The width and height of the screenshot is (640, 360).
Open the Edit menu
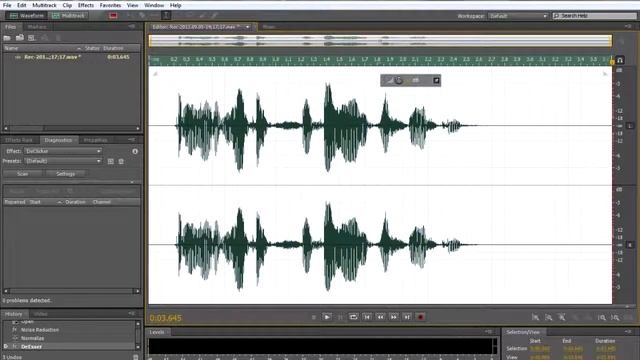point(22,5)
